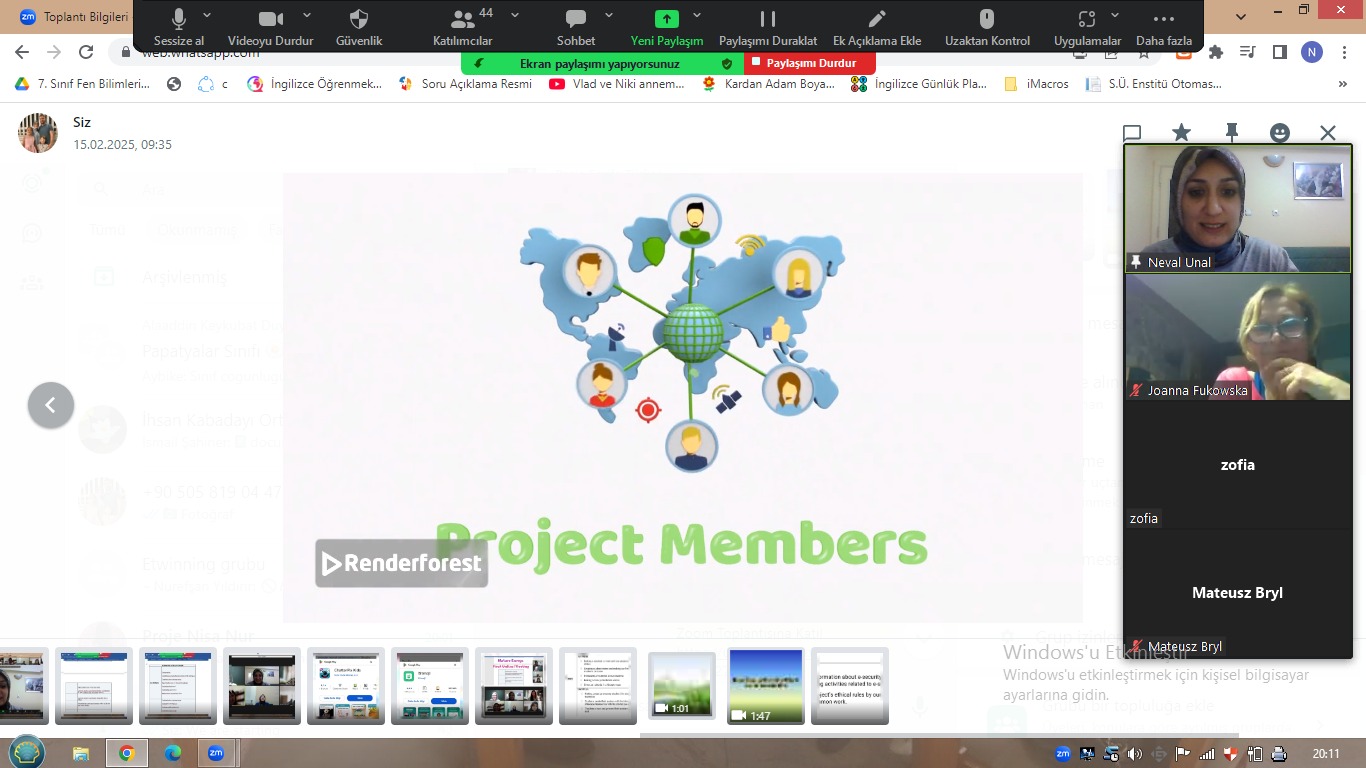Open İngilizce Günlük Pla bookmark
The width and height of the screenshot is (1366, 768).
tap(919, 84)
